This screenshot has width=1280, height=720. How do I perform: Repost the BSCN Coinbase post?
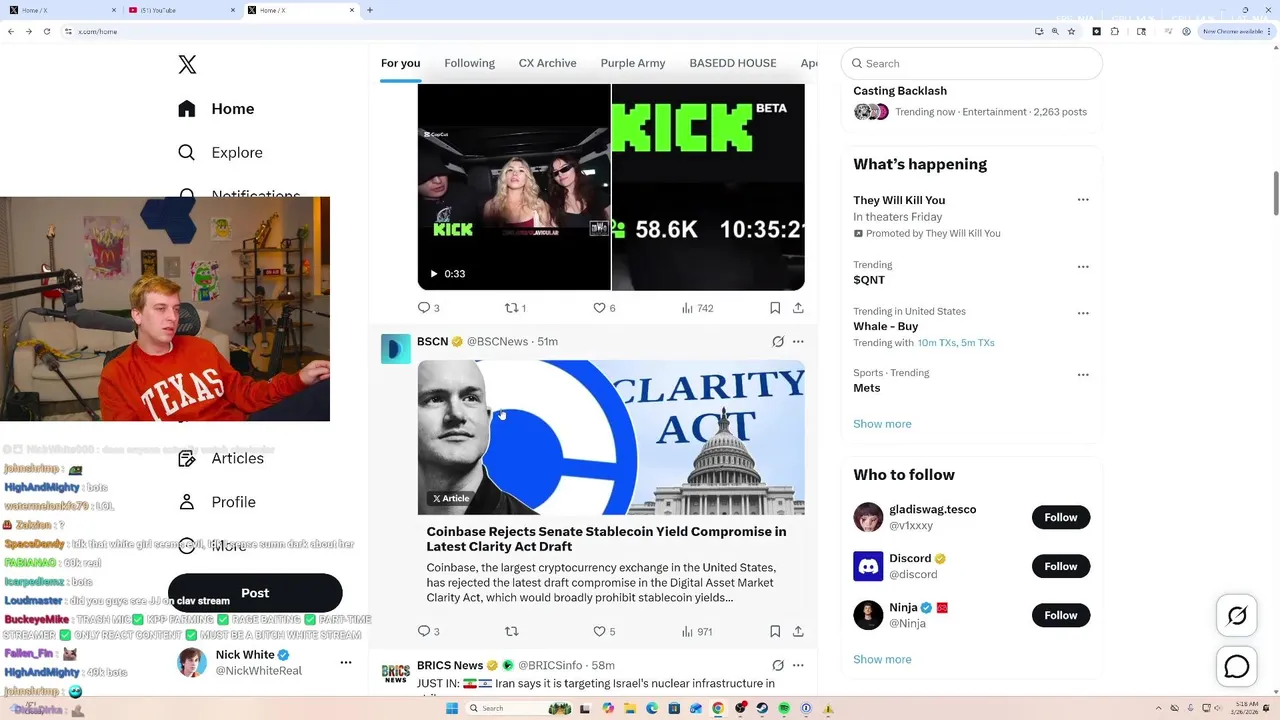512,631
